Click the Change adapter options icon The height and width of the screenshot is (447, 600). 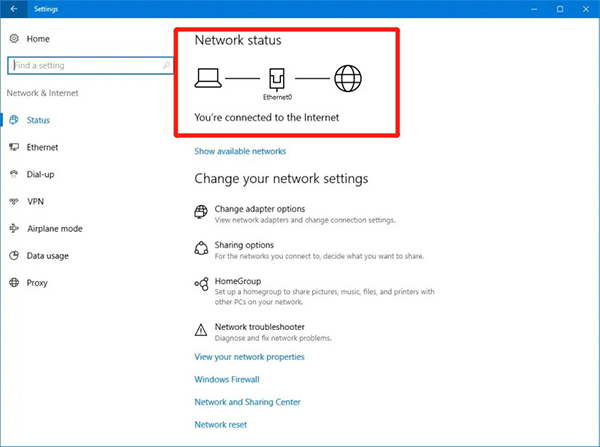click(201, 212)
